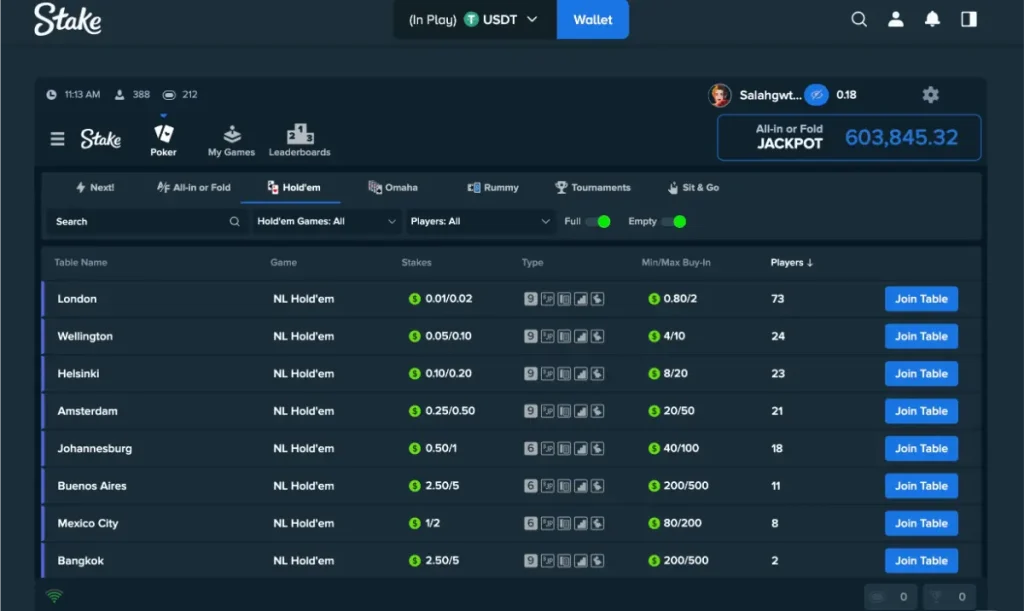
Task: Click the Min/Max Buy-In column header
Action: pos(676,262)
